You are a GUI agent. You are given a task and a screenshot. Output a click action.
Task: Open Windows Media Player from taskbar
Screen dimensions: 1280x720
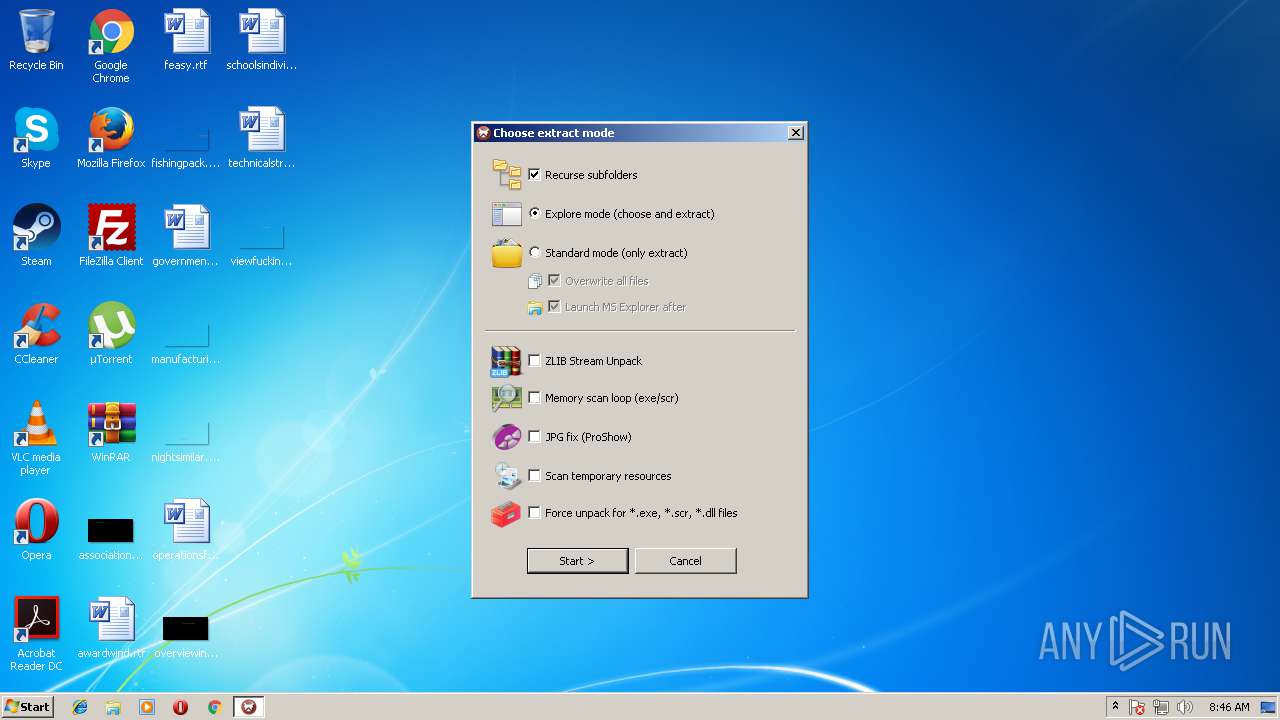point(147,707)
